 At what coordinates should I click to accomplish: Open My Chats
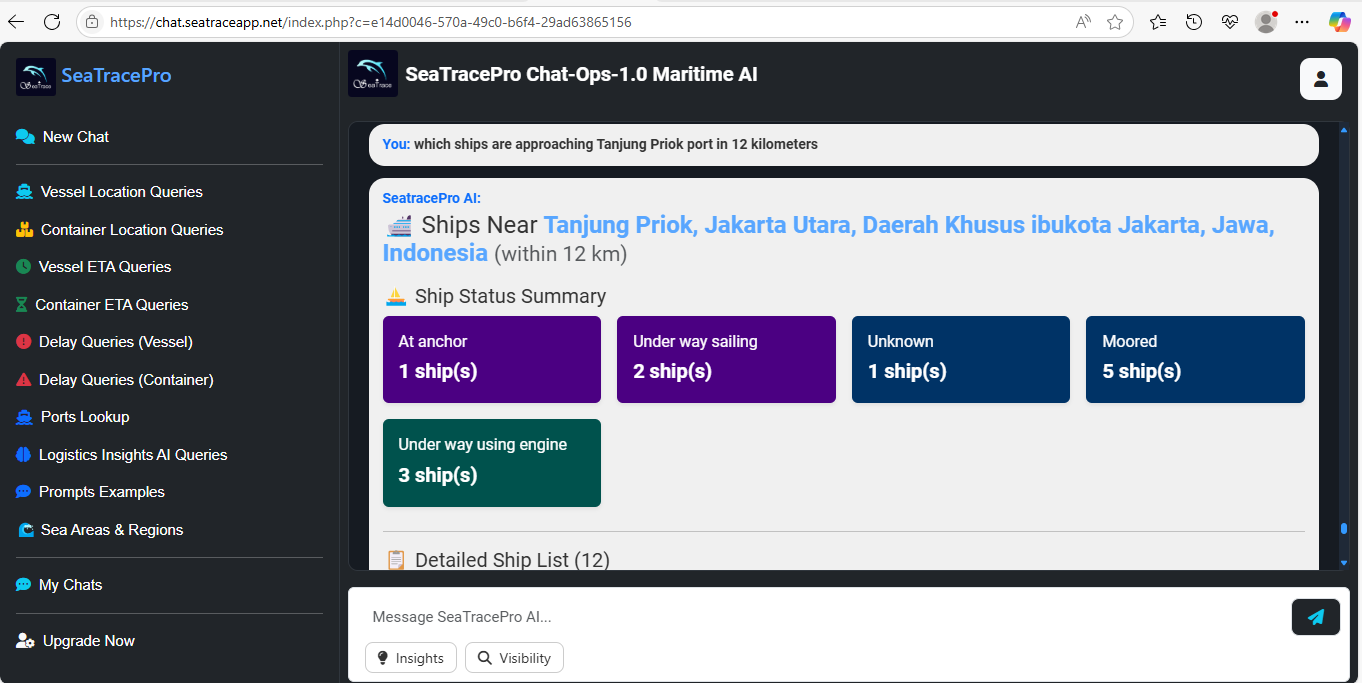click(59, 585)
